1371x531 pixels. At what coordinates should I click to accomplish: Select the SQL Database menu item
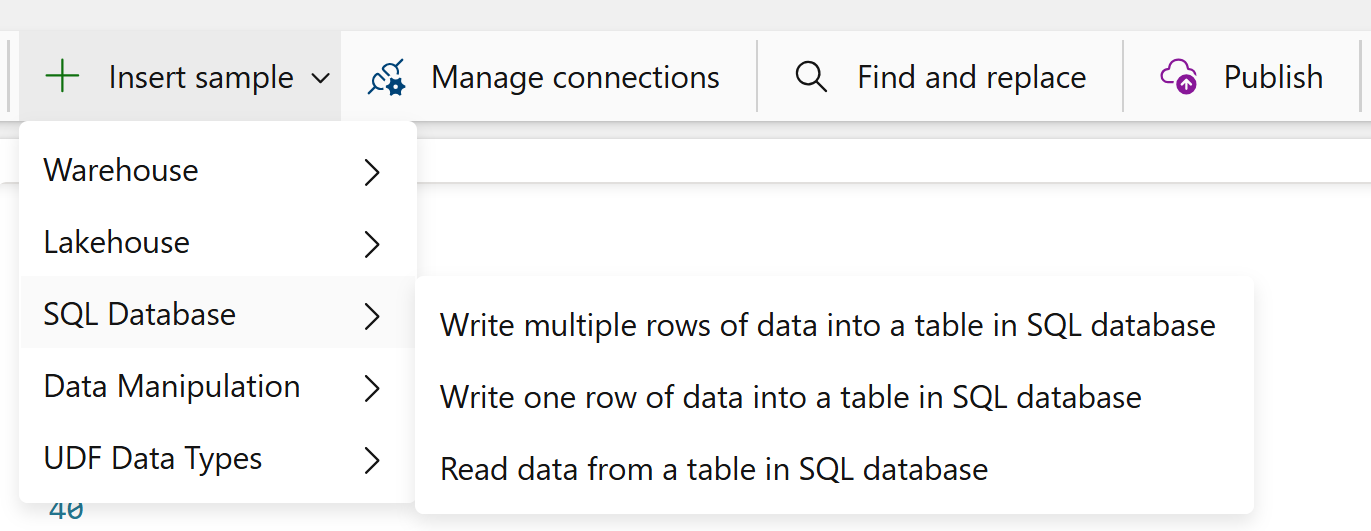[217, 314]
